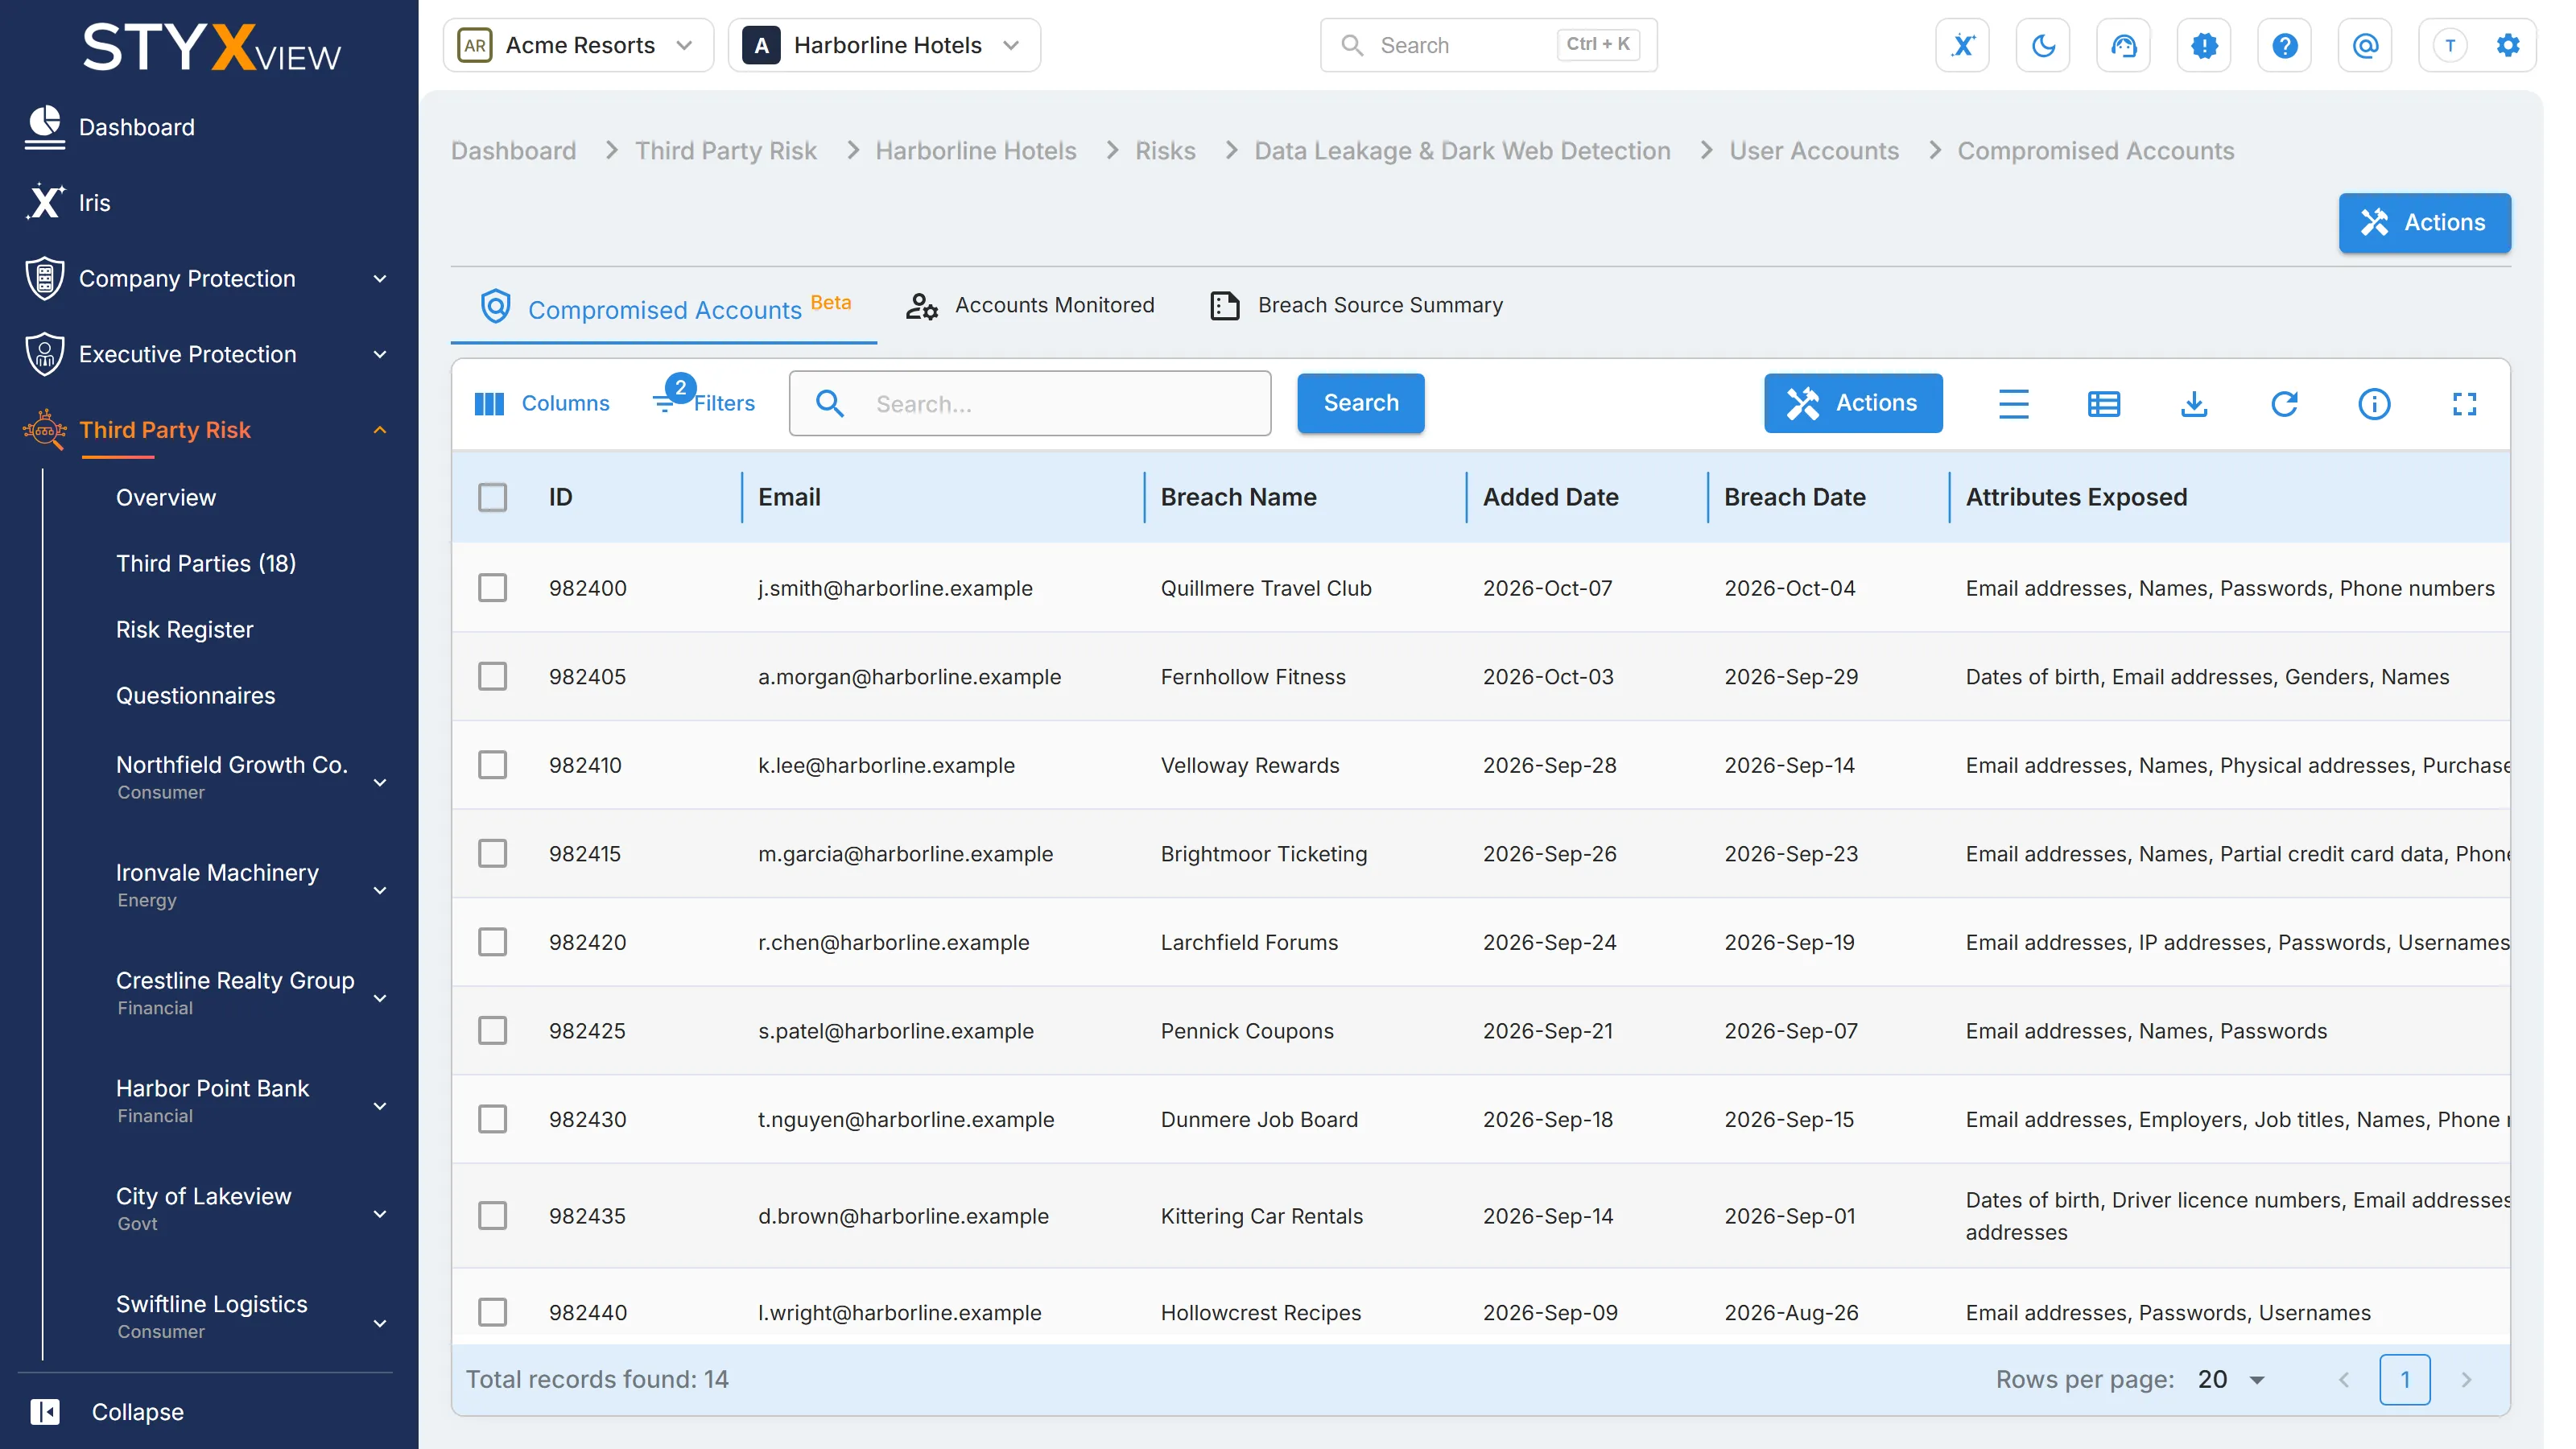Check the row for ID 982400

coord(492,588)
